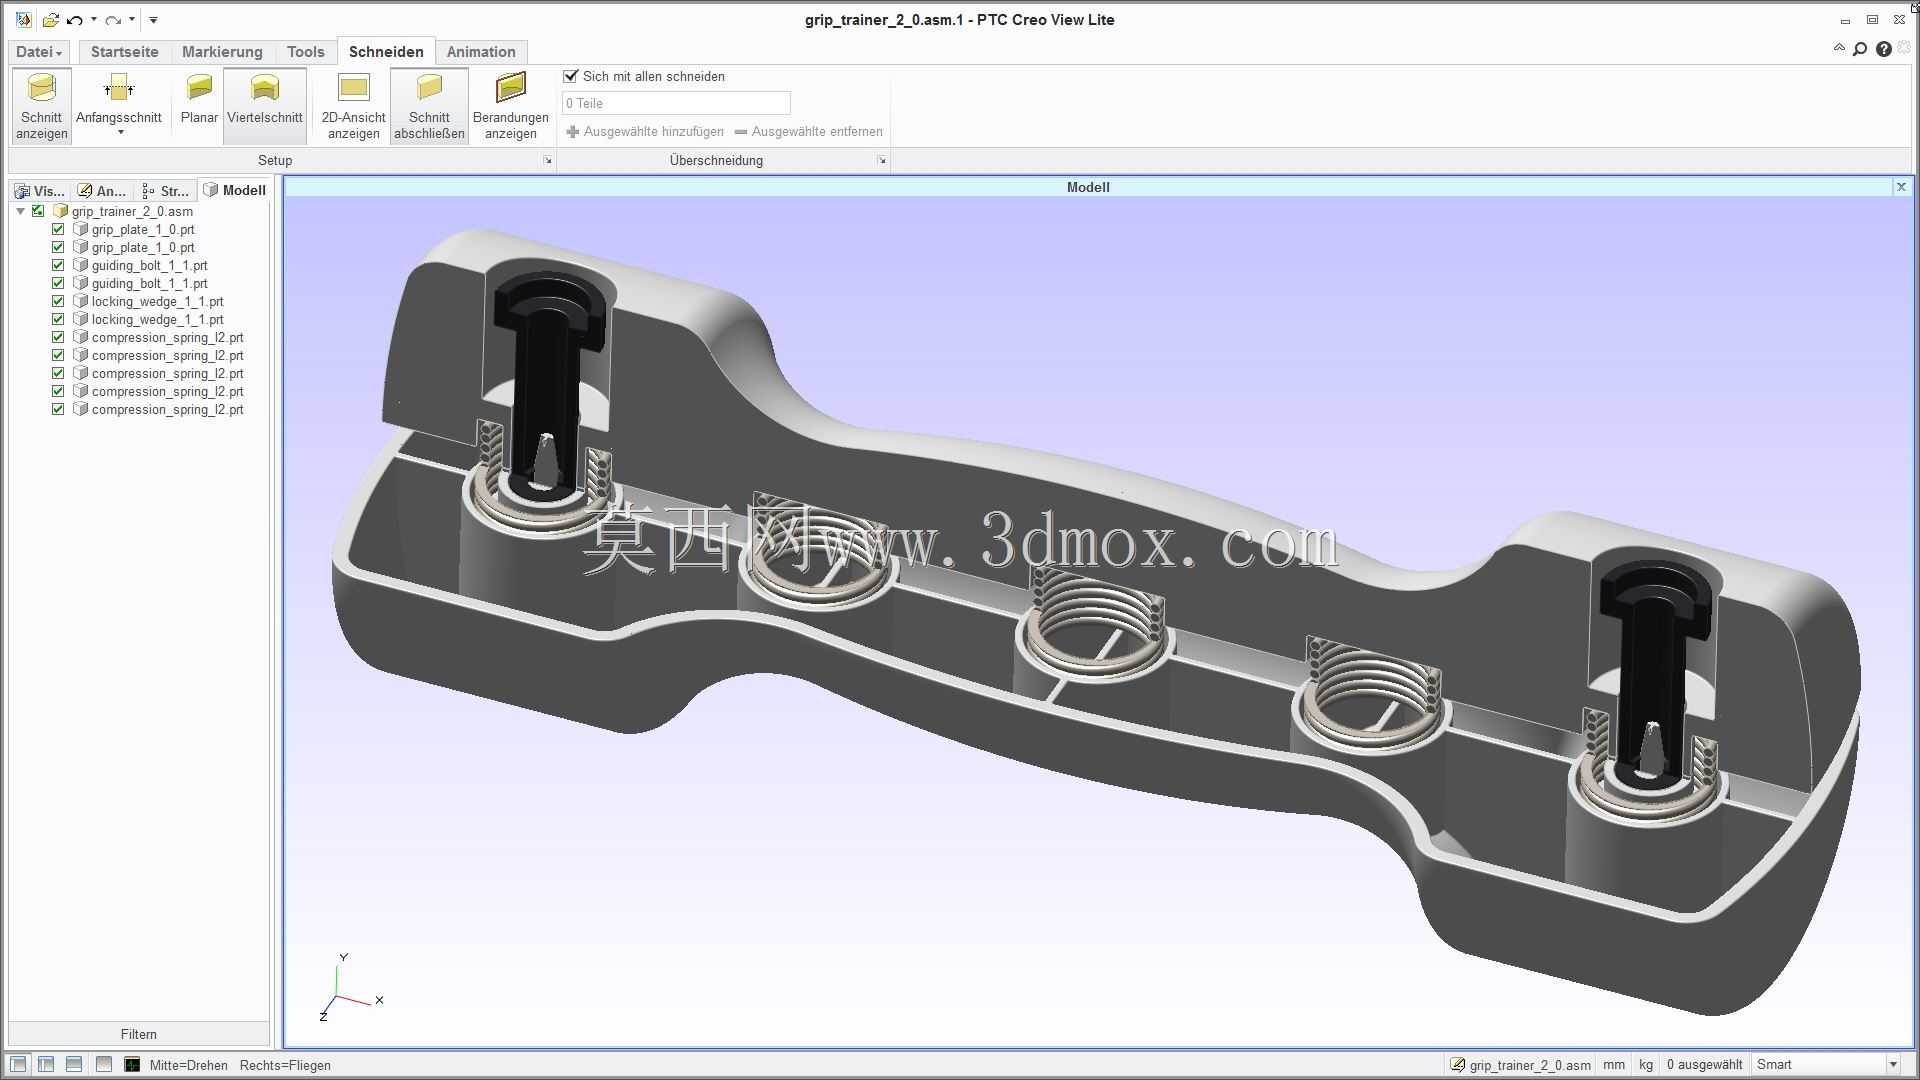Click the fourth gray square status bar icon

103,1064
